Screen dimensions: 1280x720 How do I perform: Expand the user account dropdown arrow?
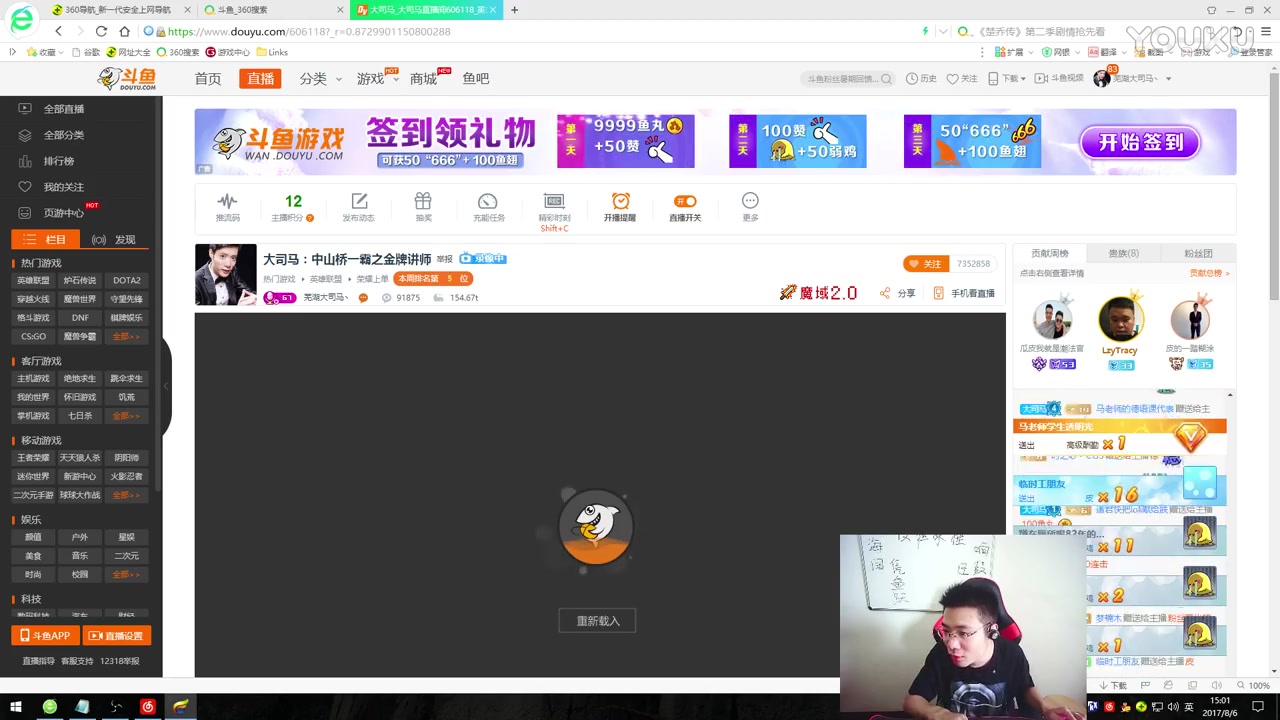click(1168, 79)
